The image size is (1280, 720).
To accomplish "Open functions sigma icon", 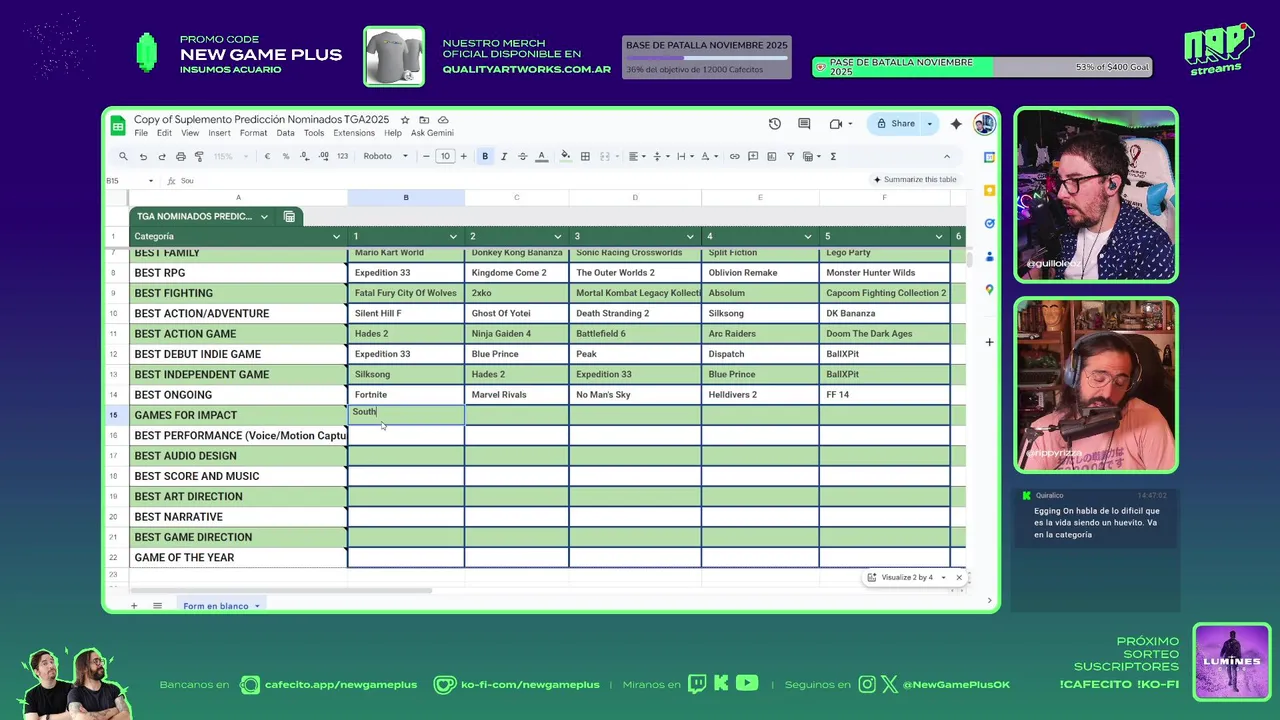I will 833,156.
